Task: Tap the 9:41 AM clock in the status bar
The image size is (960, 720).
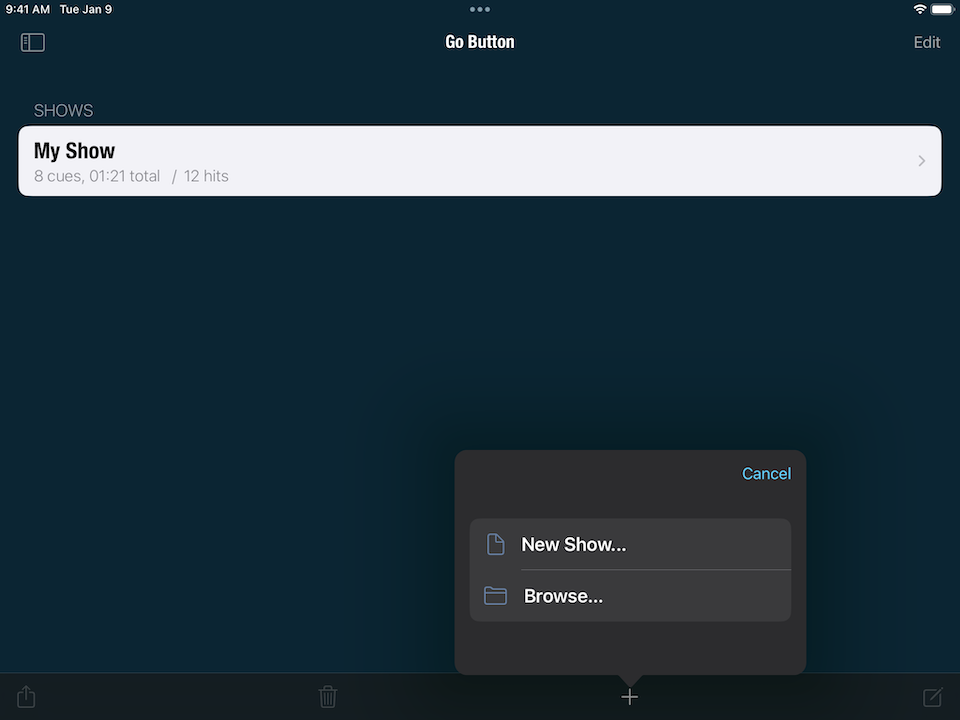Action: tap(28, 9)
